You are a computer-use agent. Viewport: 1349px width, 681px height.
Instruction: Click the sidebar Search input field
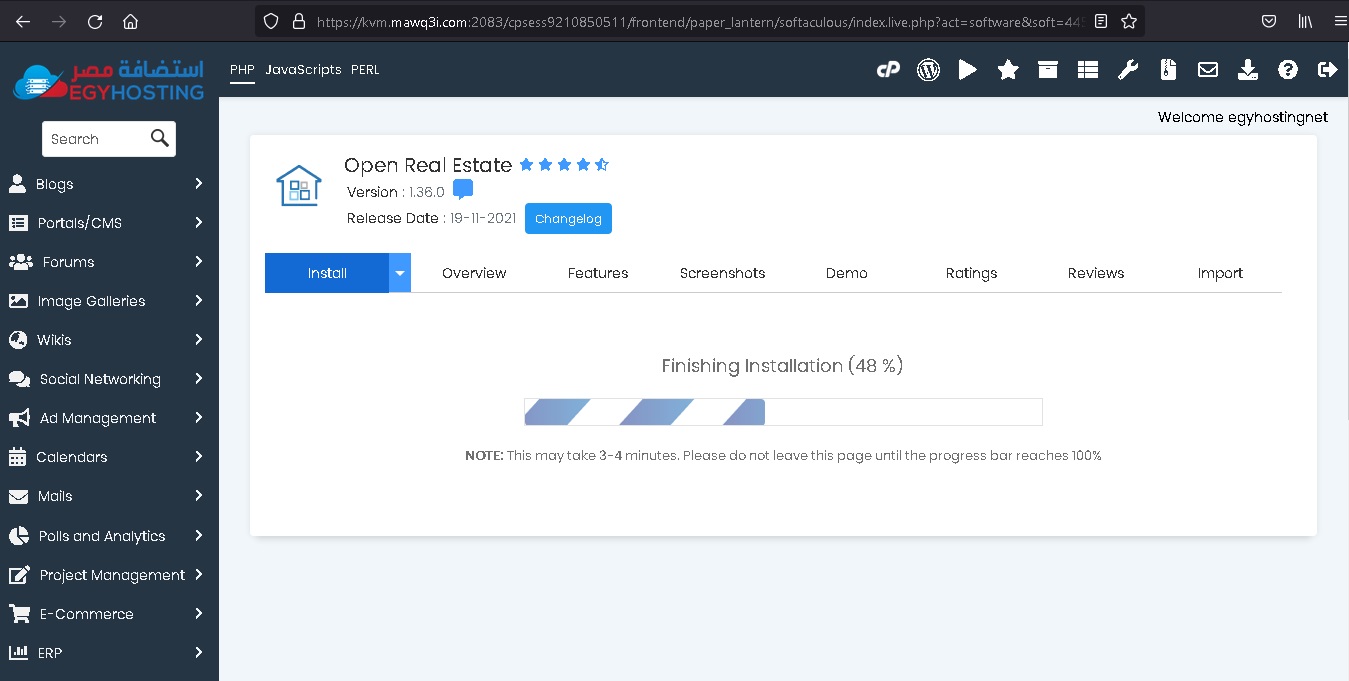coord(94,139)
